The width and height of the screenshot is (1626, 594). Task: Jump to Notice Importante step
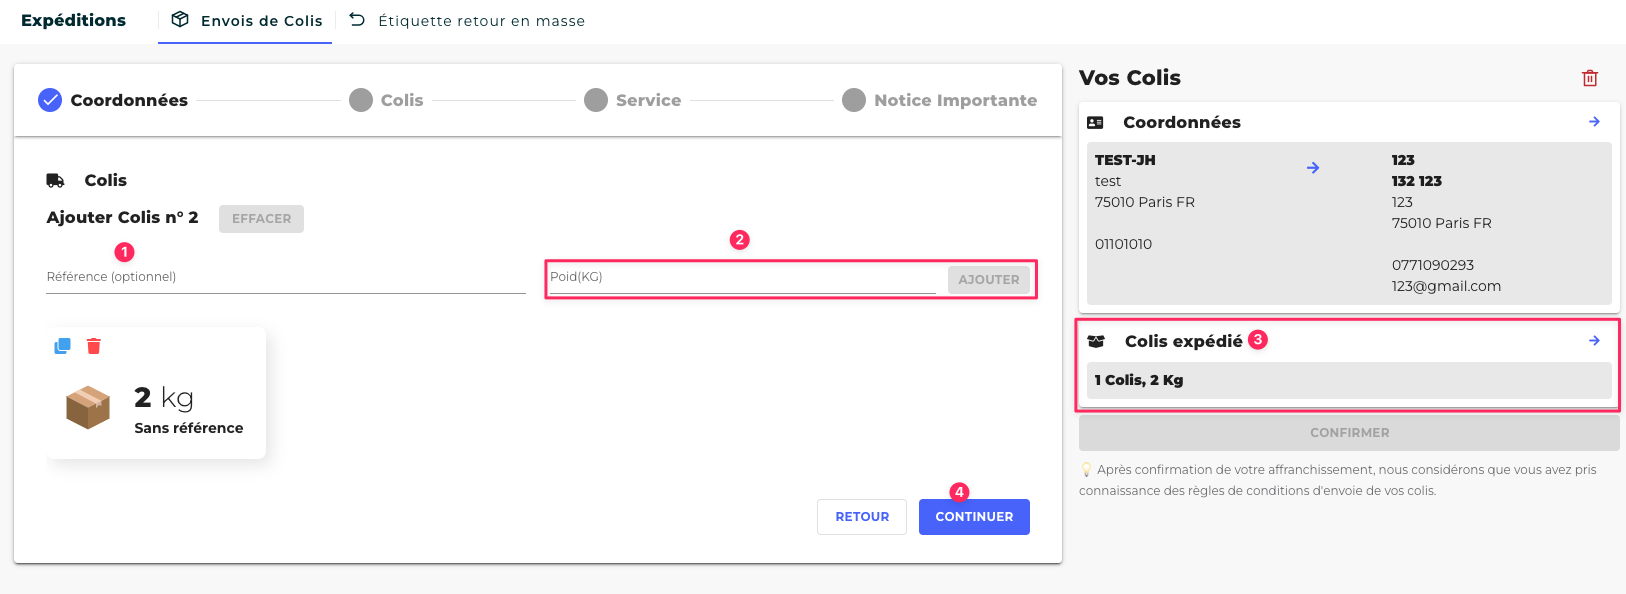point(939,100)
